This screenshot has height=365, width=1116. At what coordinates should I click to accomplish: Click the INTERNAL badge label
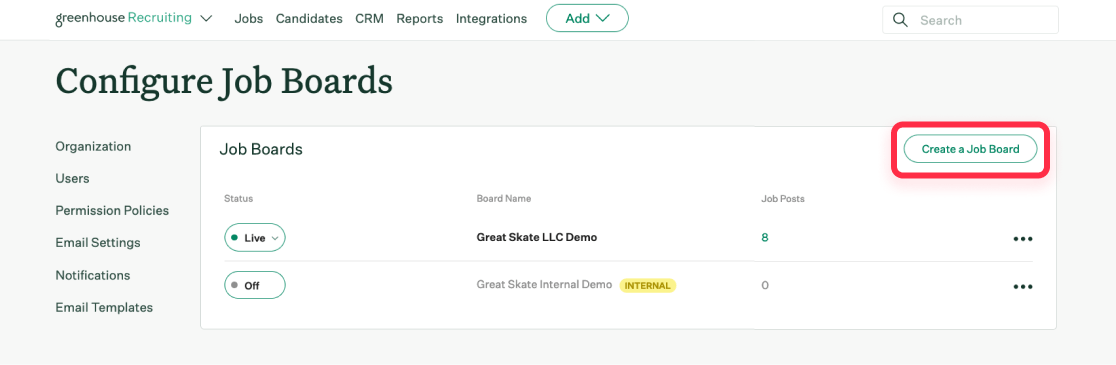648,285
